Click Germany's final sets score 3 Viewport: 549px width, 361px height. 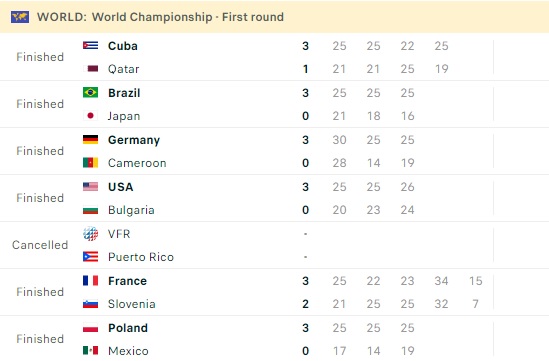click(x=305, y=140)
